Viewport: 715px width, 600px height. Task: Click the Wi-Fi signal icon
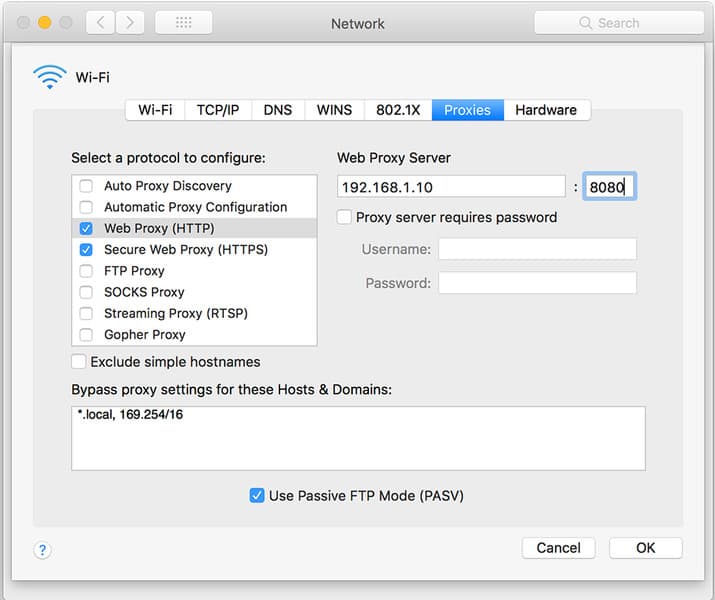50,77
